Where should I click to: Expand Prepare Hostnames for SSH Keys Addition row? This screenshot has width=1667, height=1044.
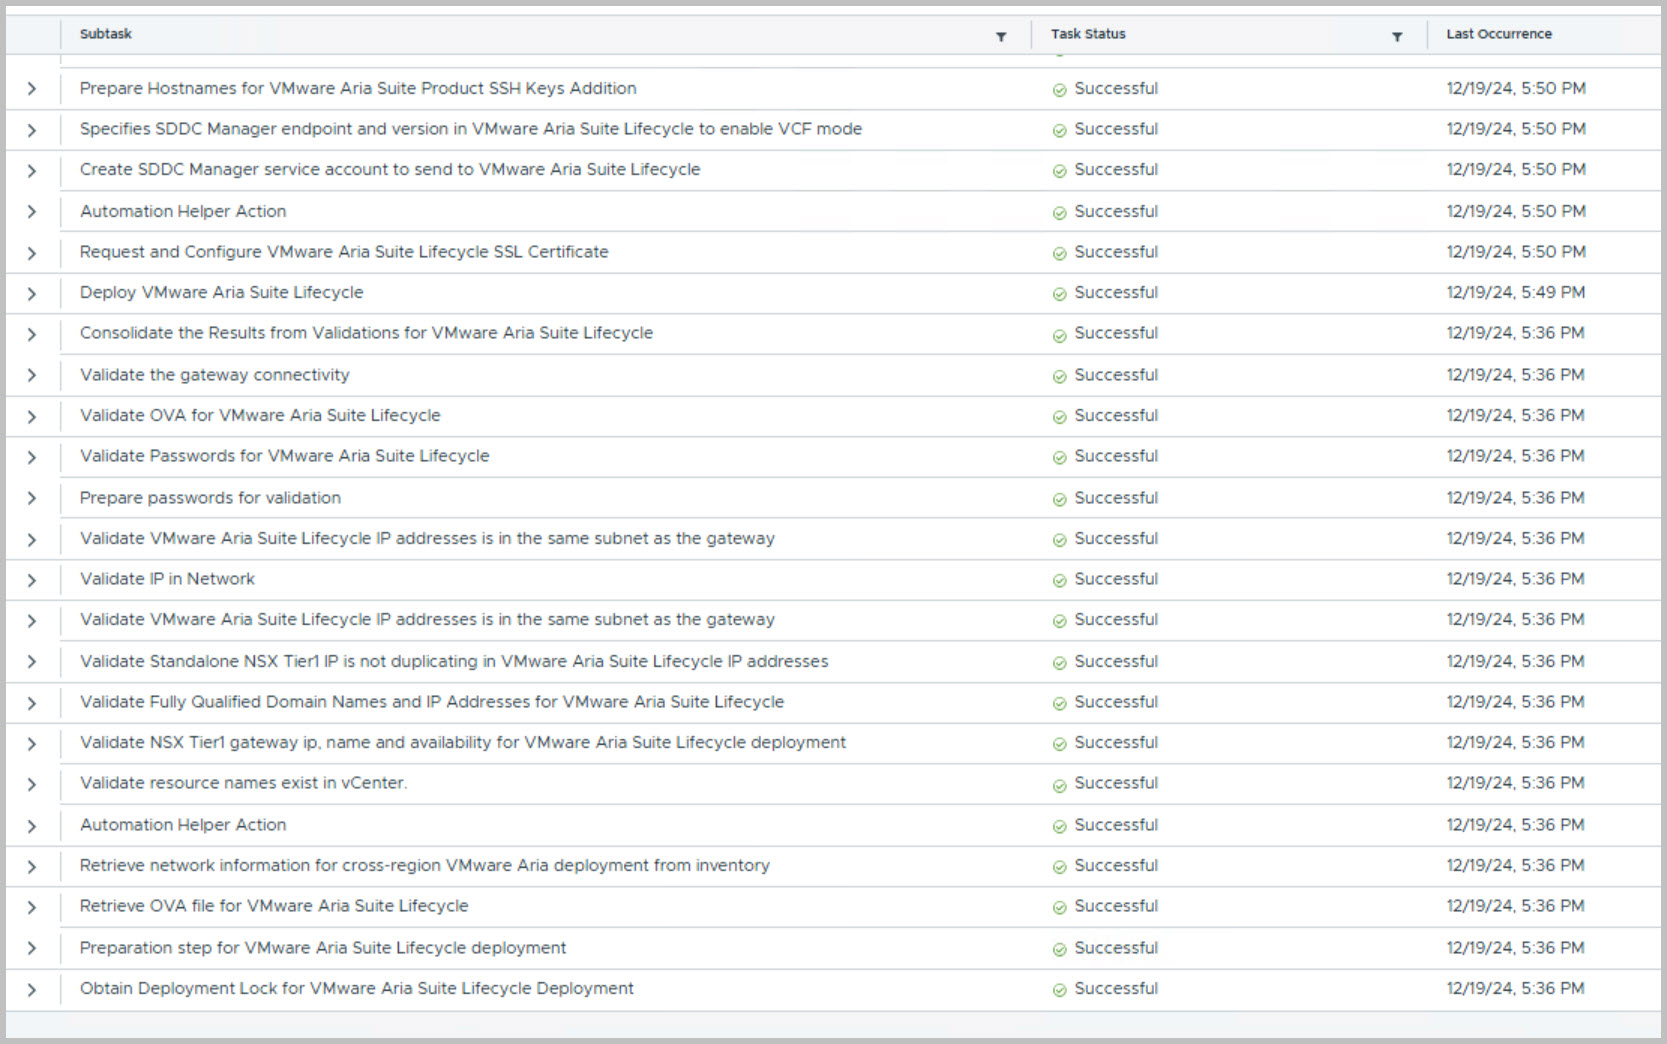[32, 89]
